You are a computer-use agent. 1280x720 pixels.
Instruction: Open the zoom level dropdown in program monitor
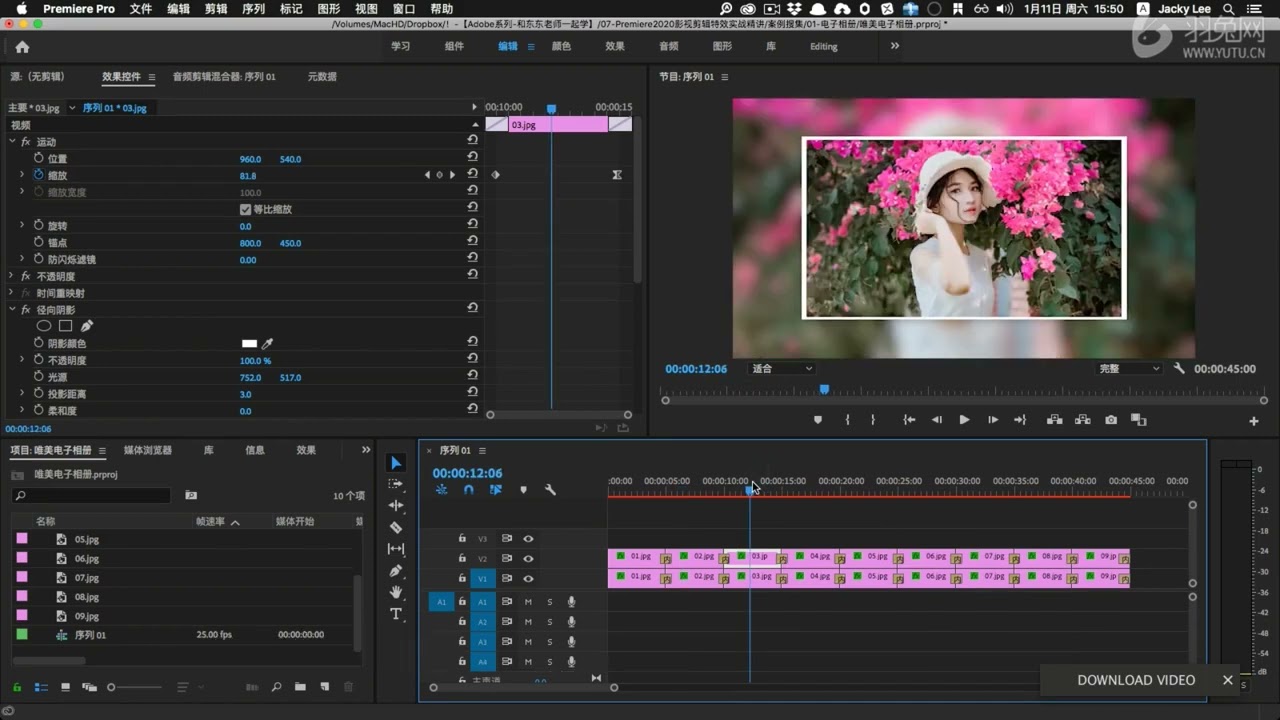click(782, 369)
